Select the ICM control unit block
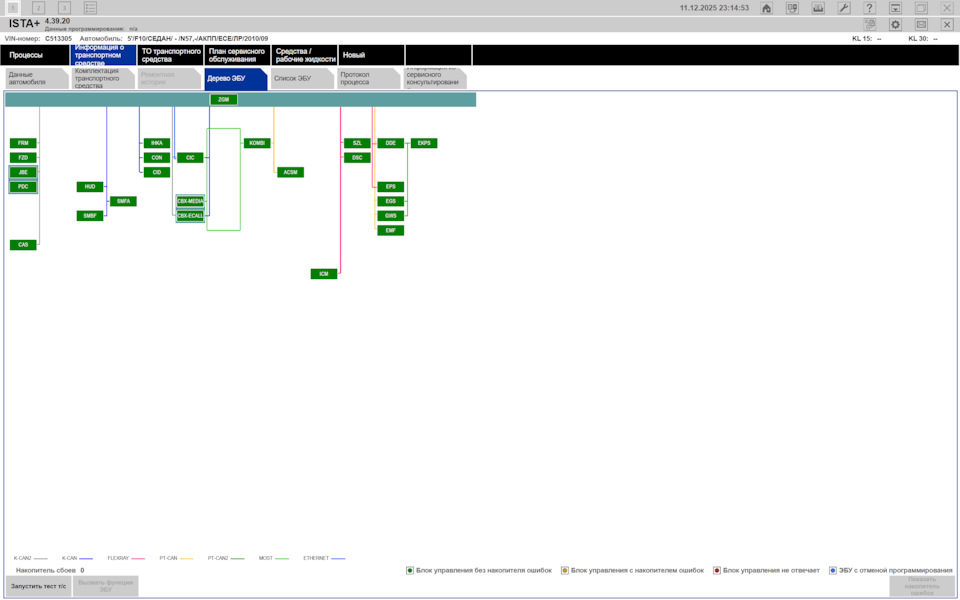The image size is (960, 600). click(324, 274)
